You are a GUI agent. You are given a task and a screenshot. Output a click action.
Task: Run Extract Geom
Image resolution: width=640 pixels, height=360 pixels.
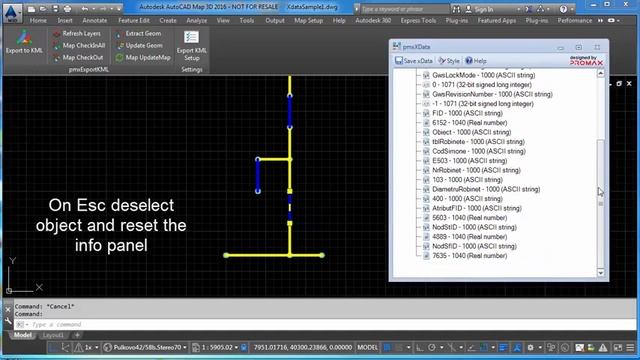pos(138,33)
